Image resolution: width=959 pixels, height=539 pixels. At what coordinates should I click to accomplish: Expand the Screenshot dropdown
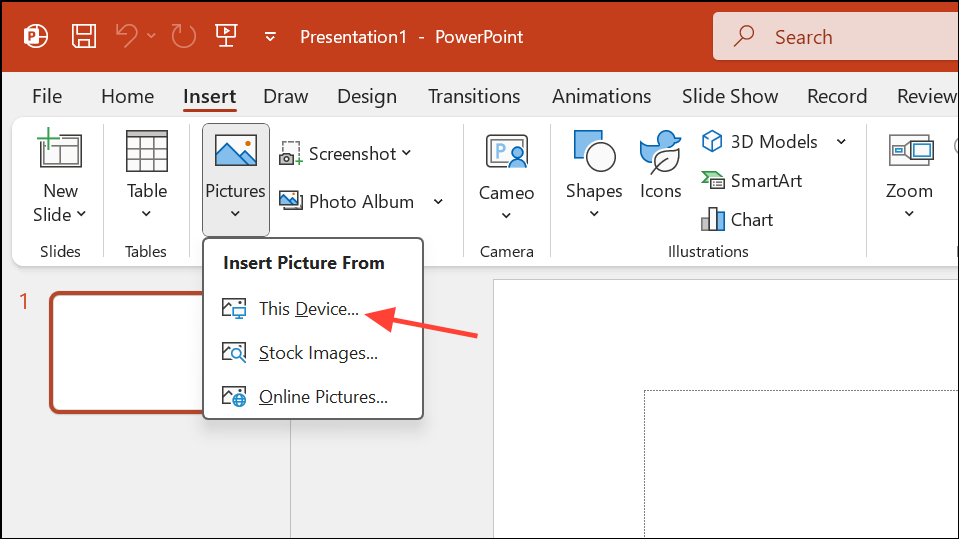pyautogui.click(x=406, y=154)
